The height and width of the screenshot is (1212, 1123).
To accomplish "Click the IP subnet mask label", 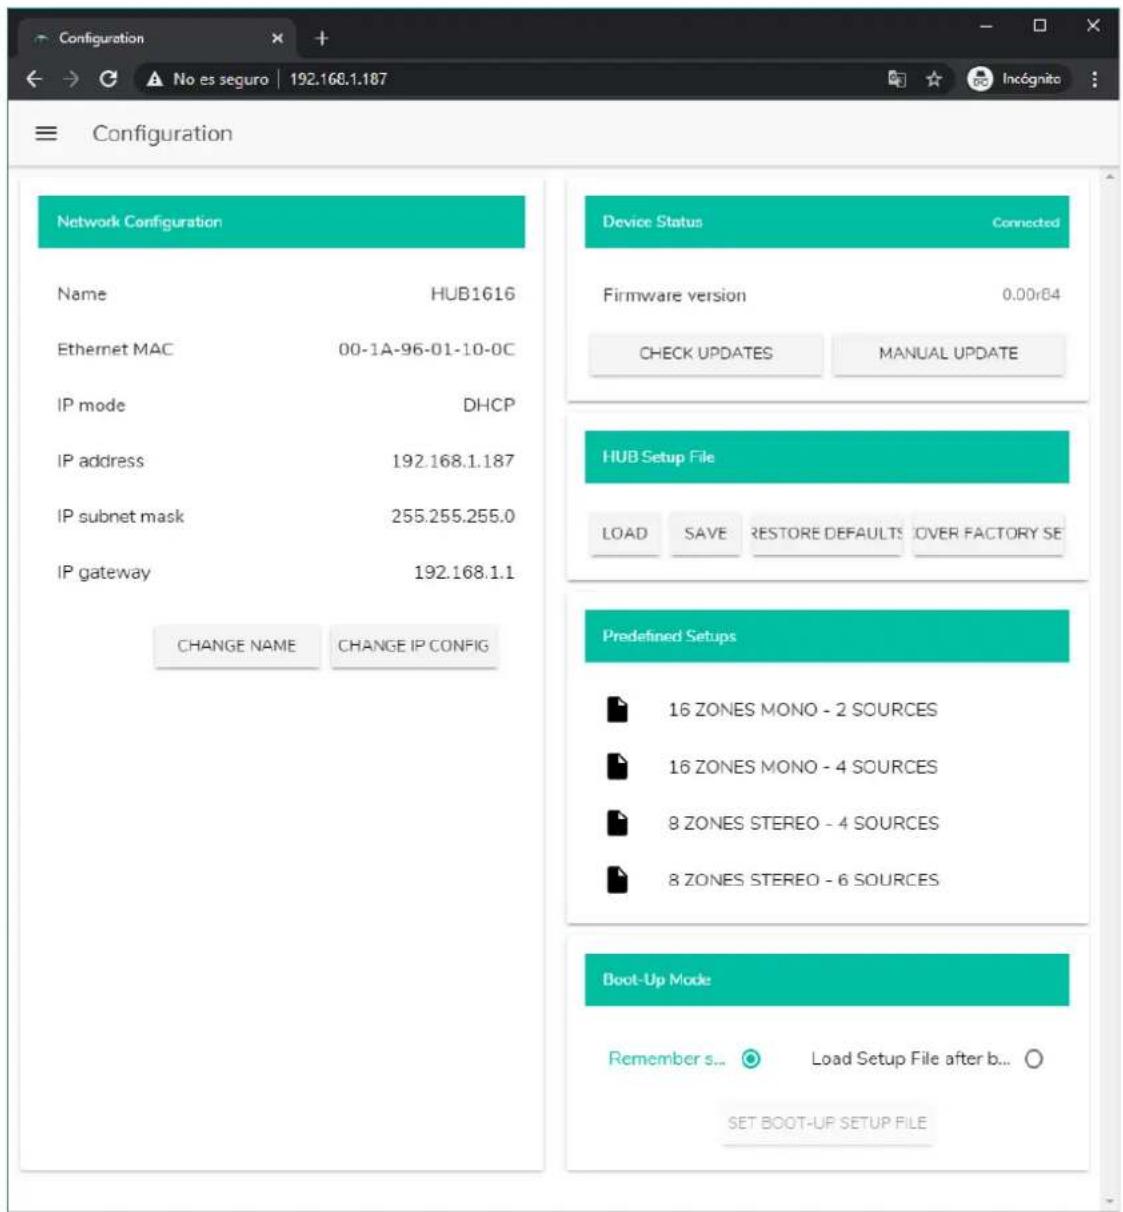I will point(121,516).
